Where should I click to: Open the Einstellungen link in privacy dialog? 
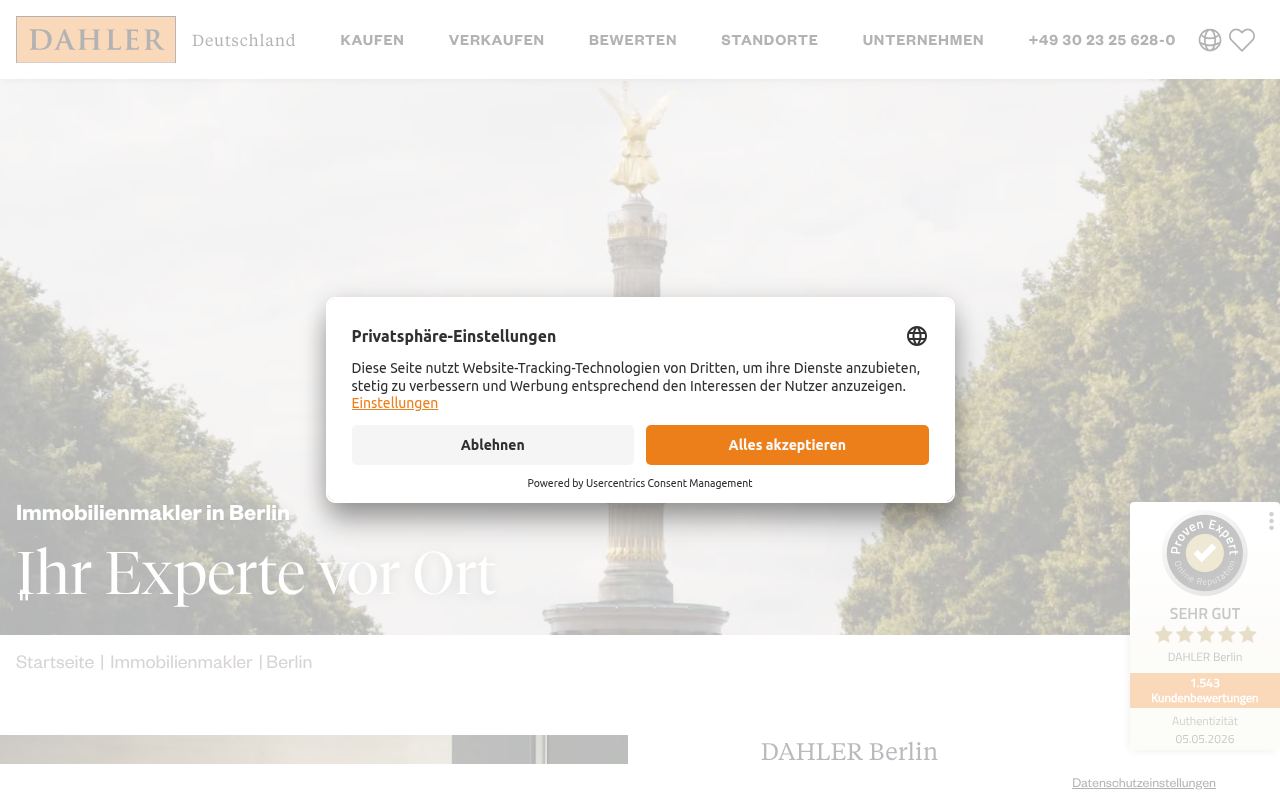point(395,403)
